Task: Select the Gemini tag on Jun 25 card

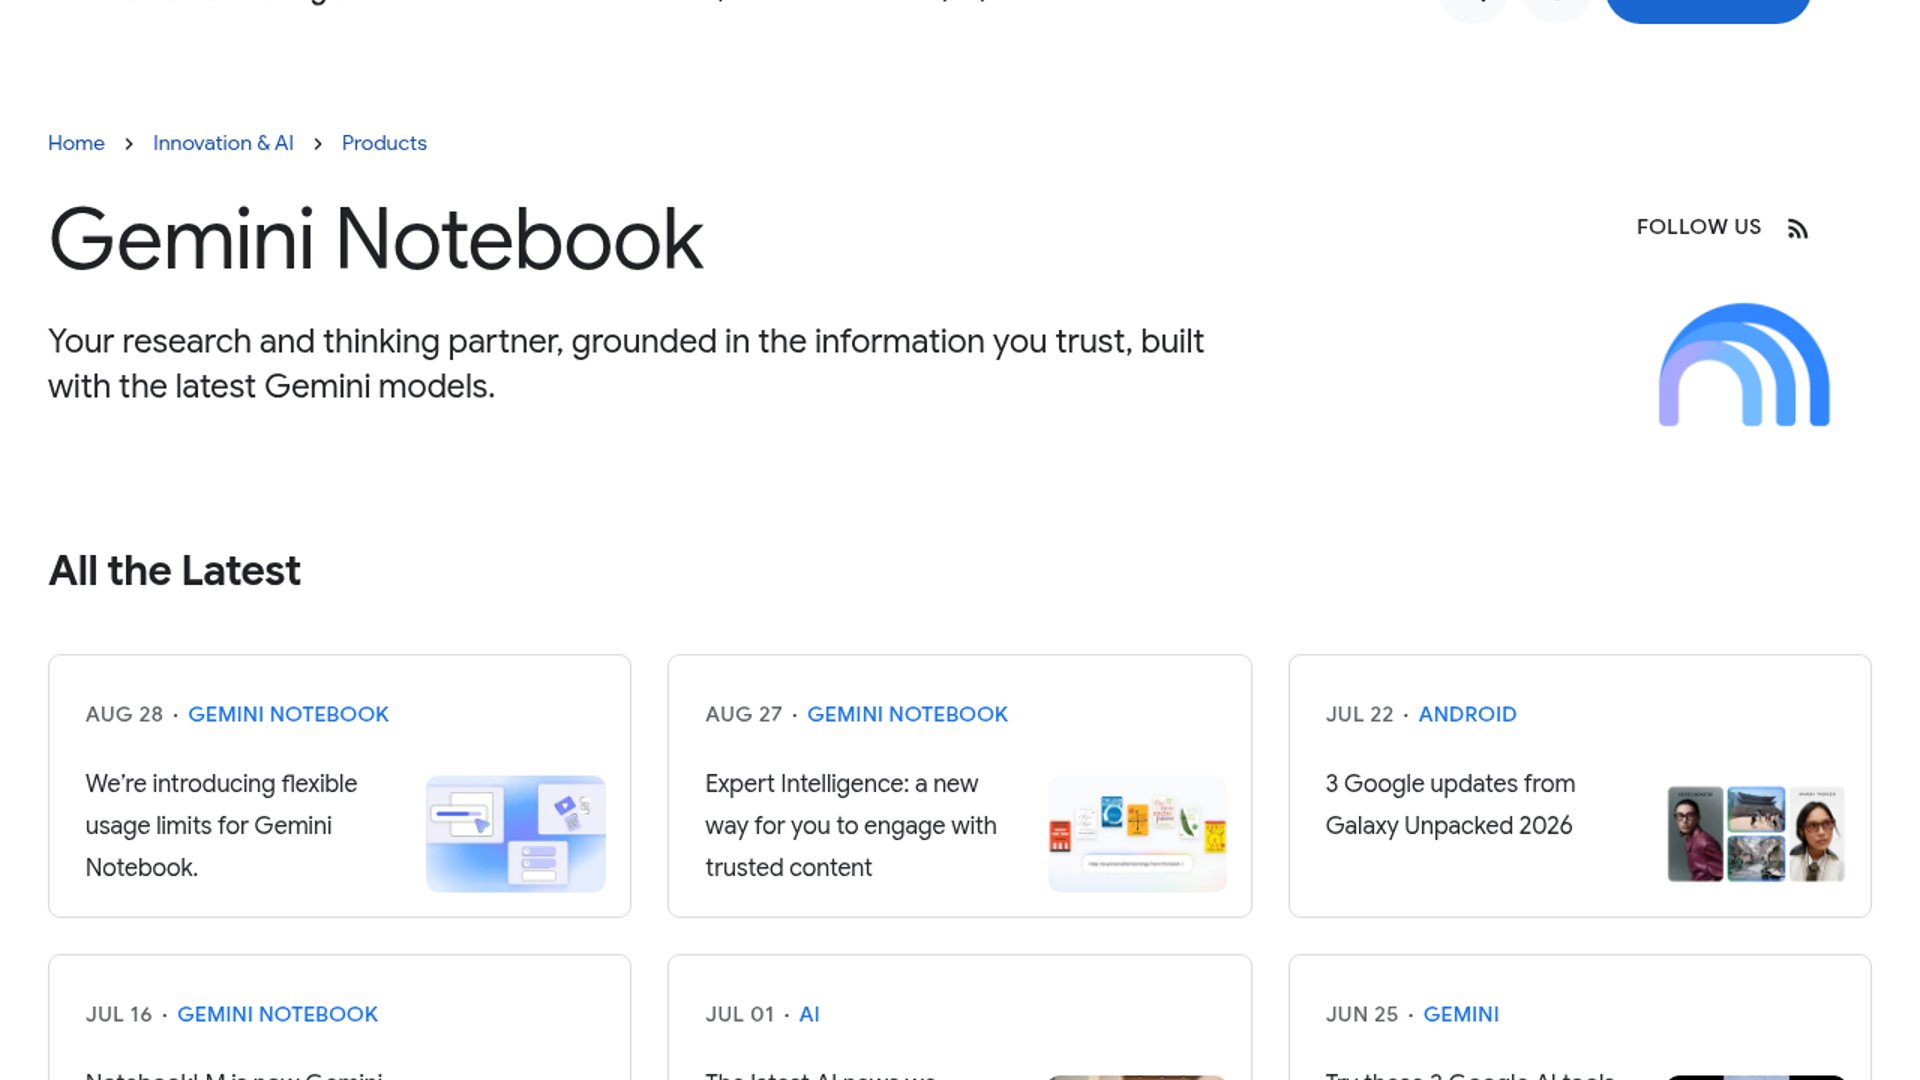Action: (x=1461, y=1014)
